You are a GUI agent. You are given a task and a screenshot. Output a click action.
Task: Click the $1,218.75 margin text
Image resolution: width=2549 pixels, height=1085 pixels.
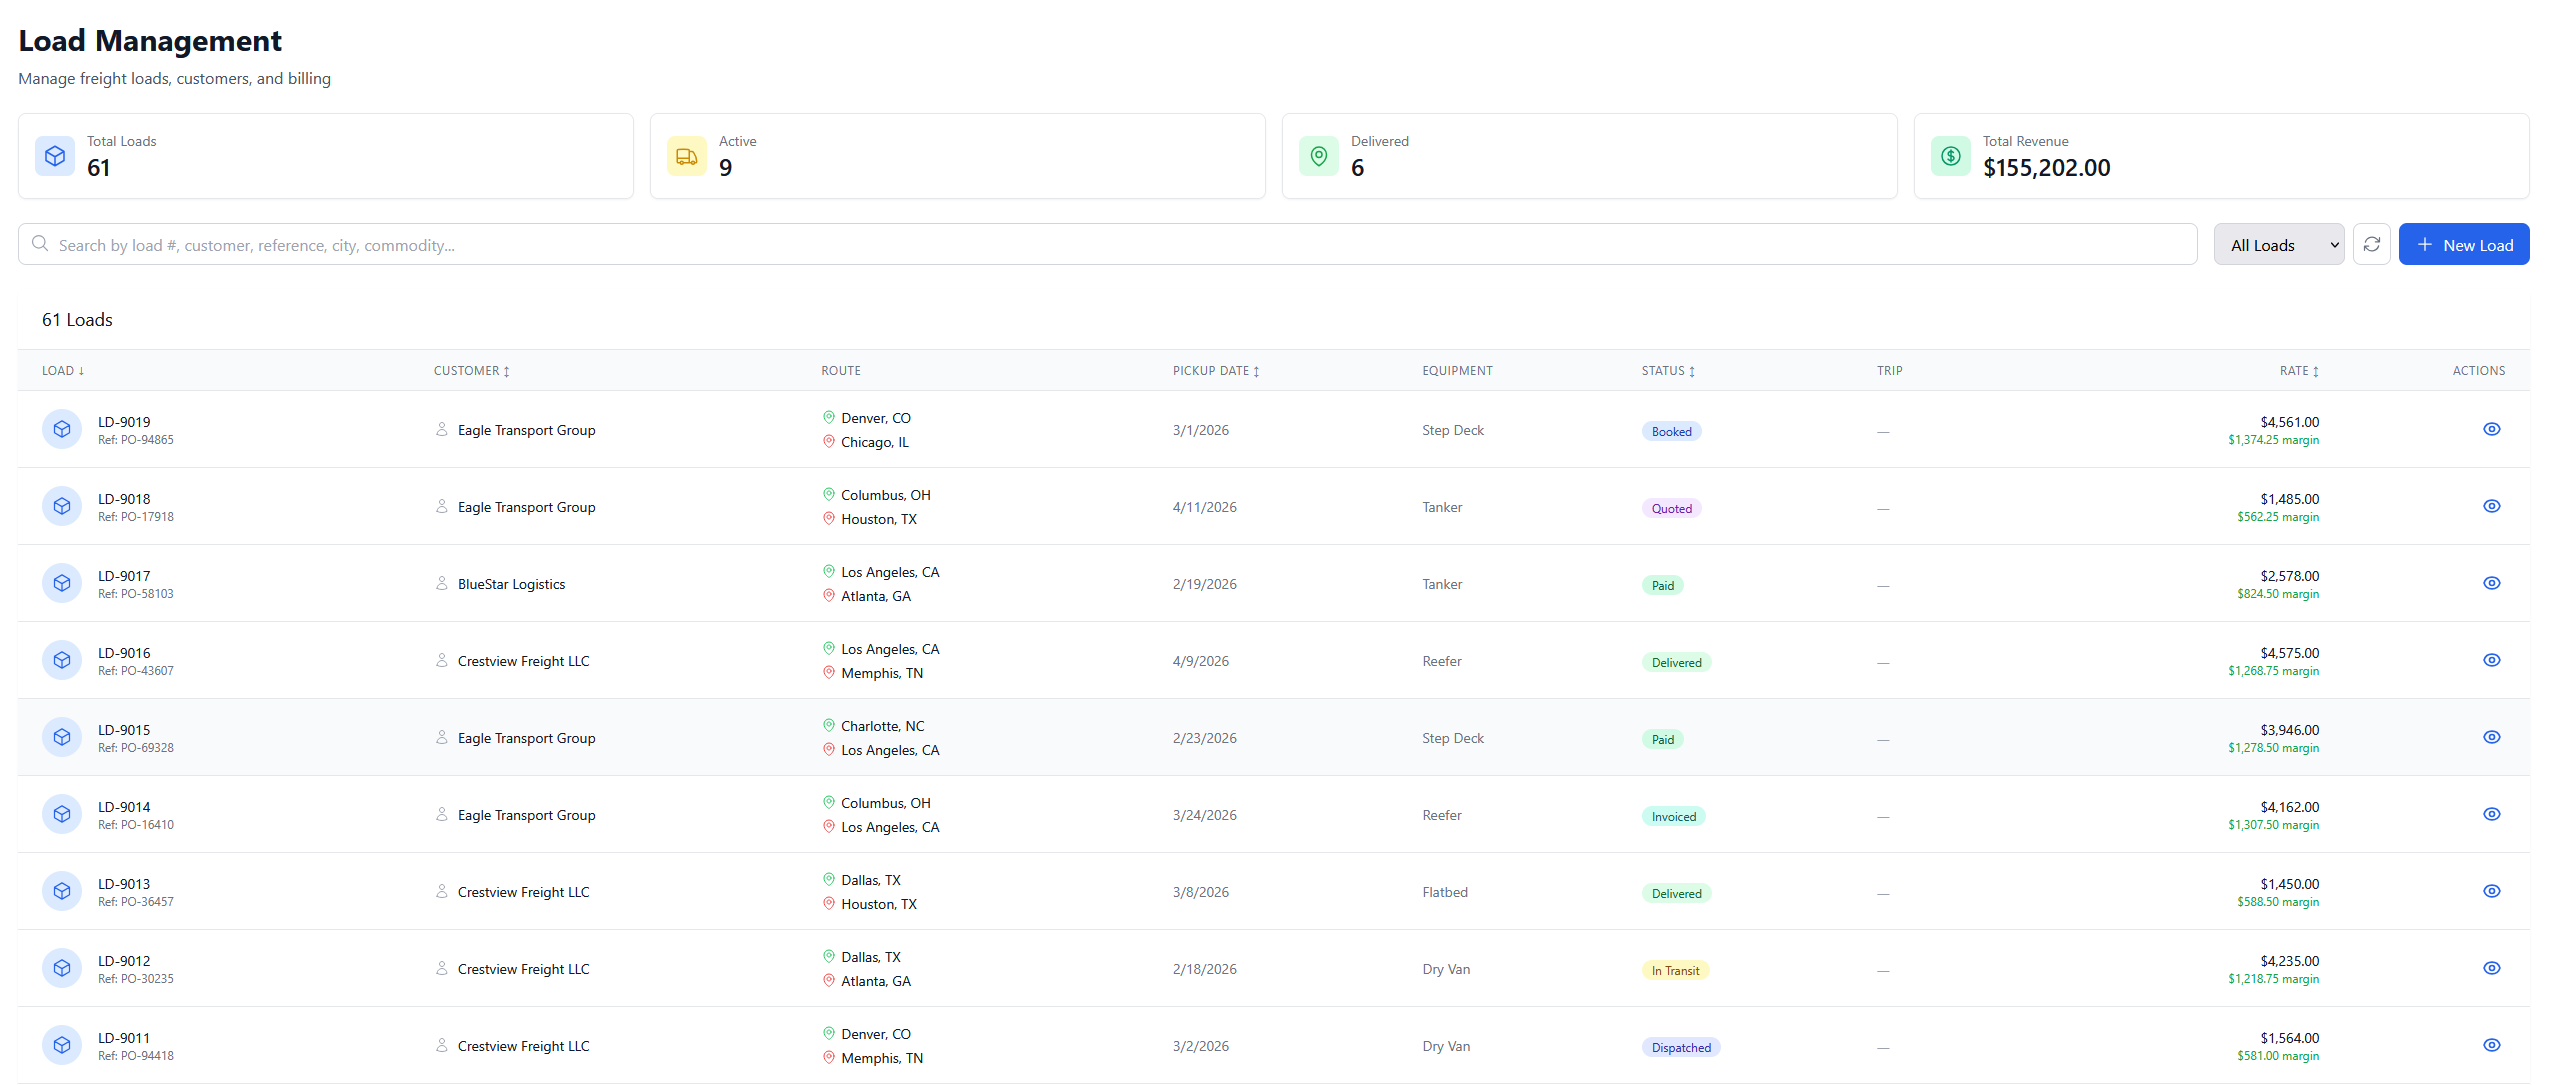pos(2273,979)
